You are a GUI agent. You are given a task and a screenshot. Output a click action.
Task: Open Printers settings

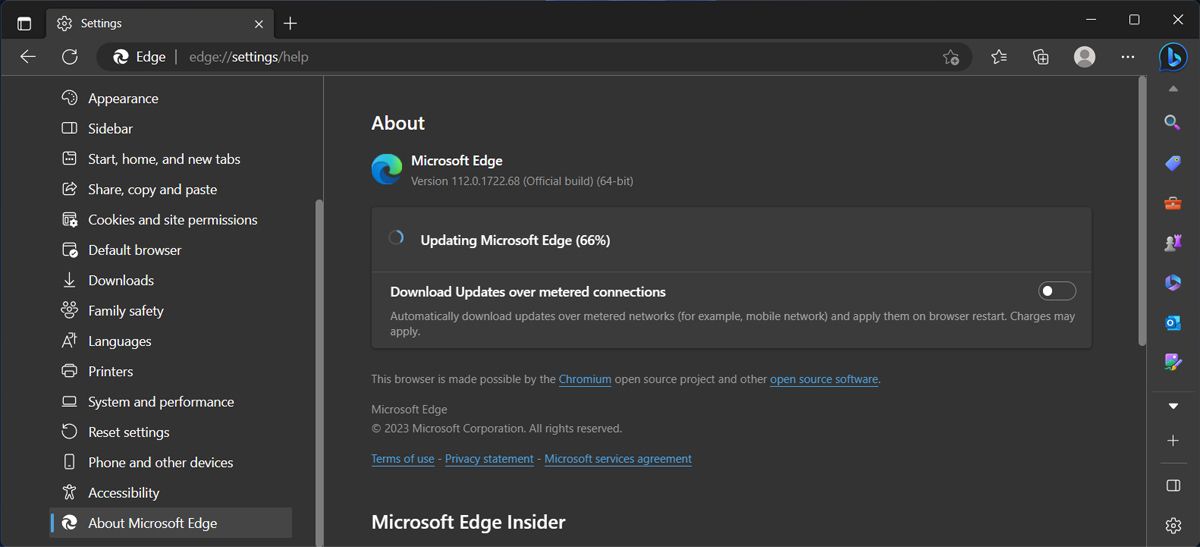[x=171, y=371]
